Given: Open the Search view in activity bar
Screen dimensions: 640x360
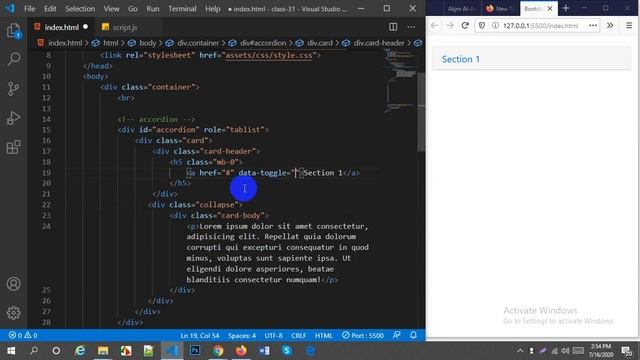Looking at the screenshot, I should point(13,60).
